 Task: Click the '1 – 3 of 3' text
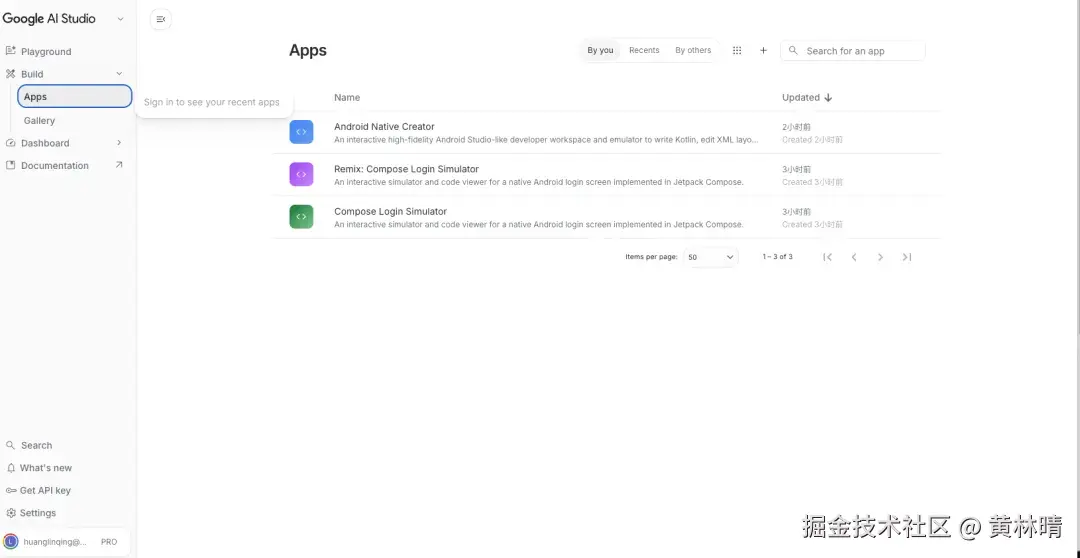click(777, 257)
